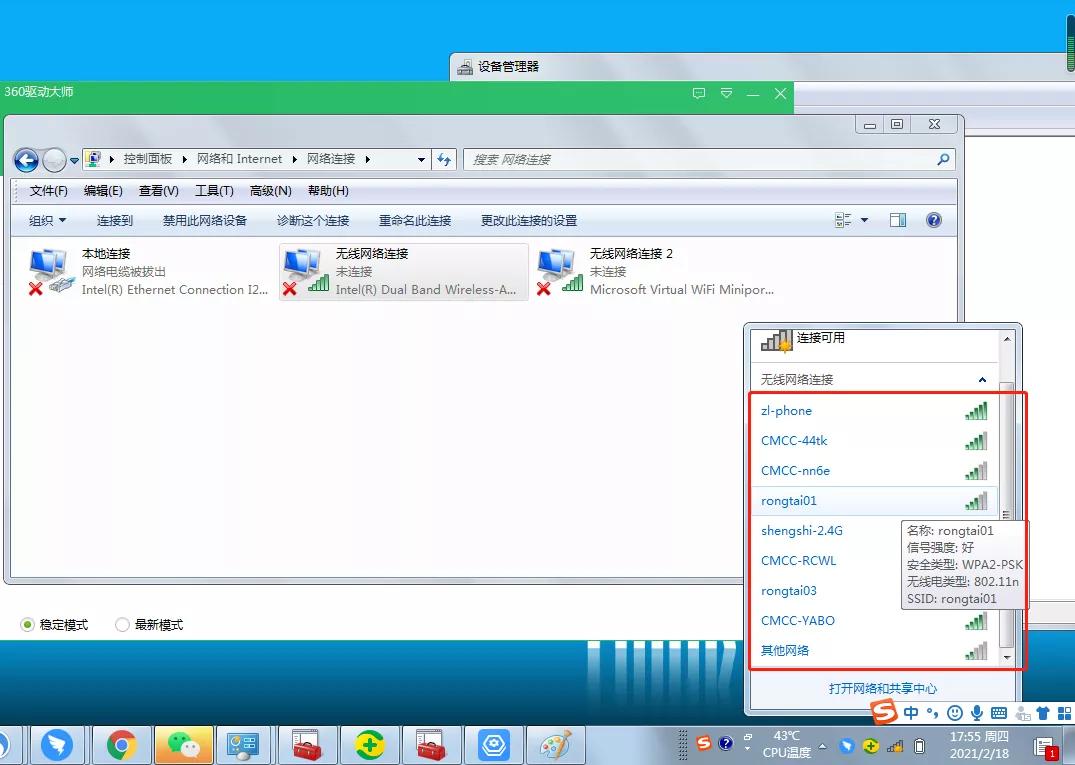The image size is (1075, 765).
Task: Open the 组织 dropdown menu
Action: point(46,220)
